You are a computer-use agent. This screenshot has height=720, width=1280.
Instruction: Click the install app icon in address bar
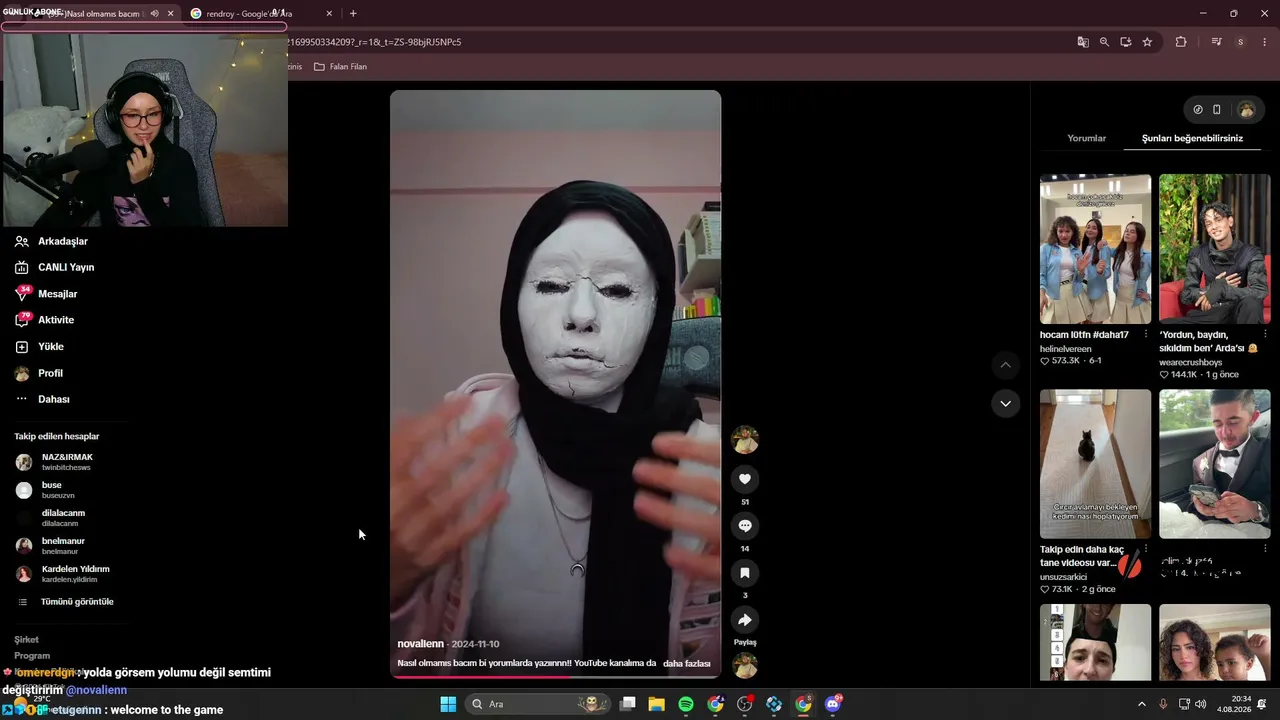(x=1126, y=42)
